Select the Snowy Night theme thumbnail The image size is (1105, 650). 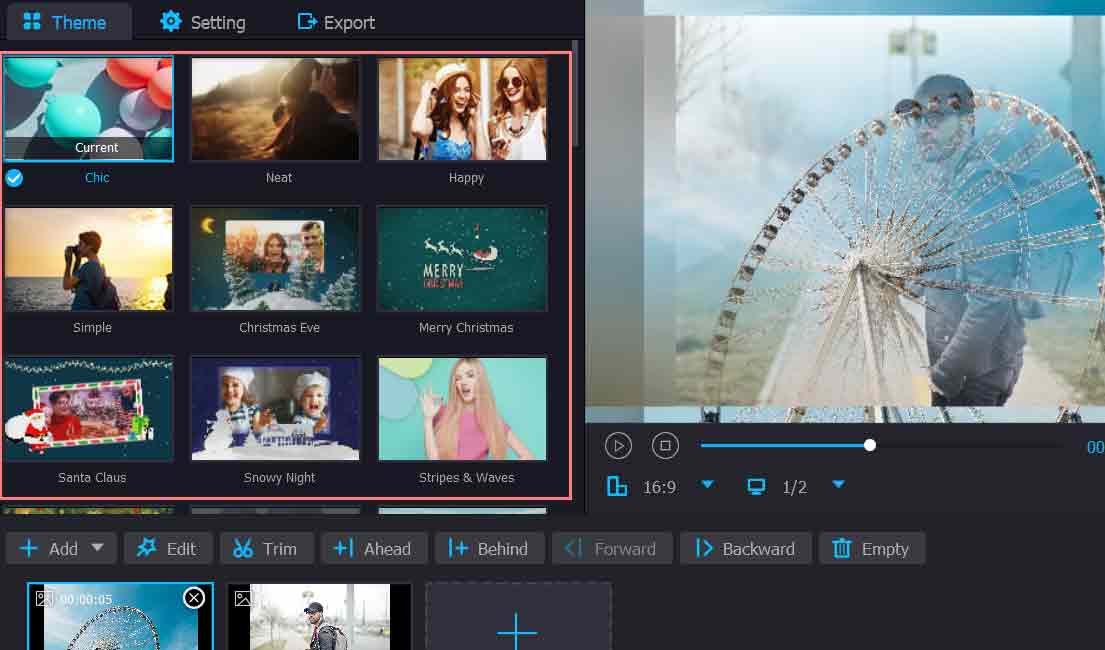pyautogui.click(x=275, y=409)
